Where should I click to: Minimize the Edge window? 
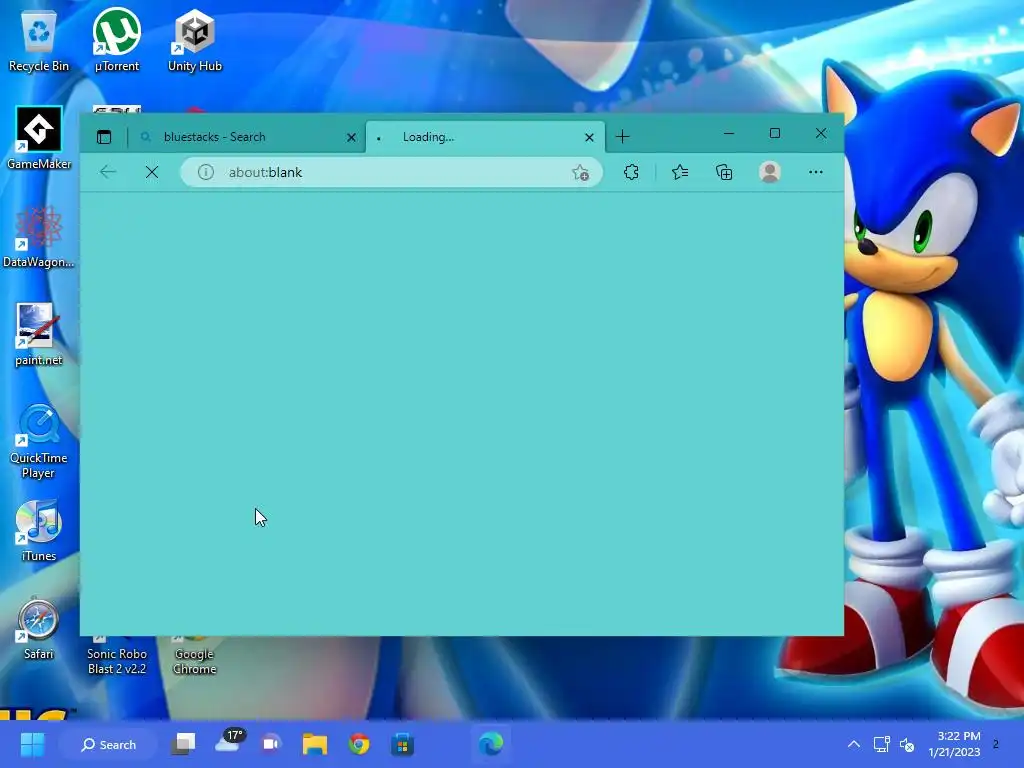(x=729, y=133)
